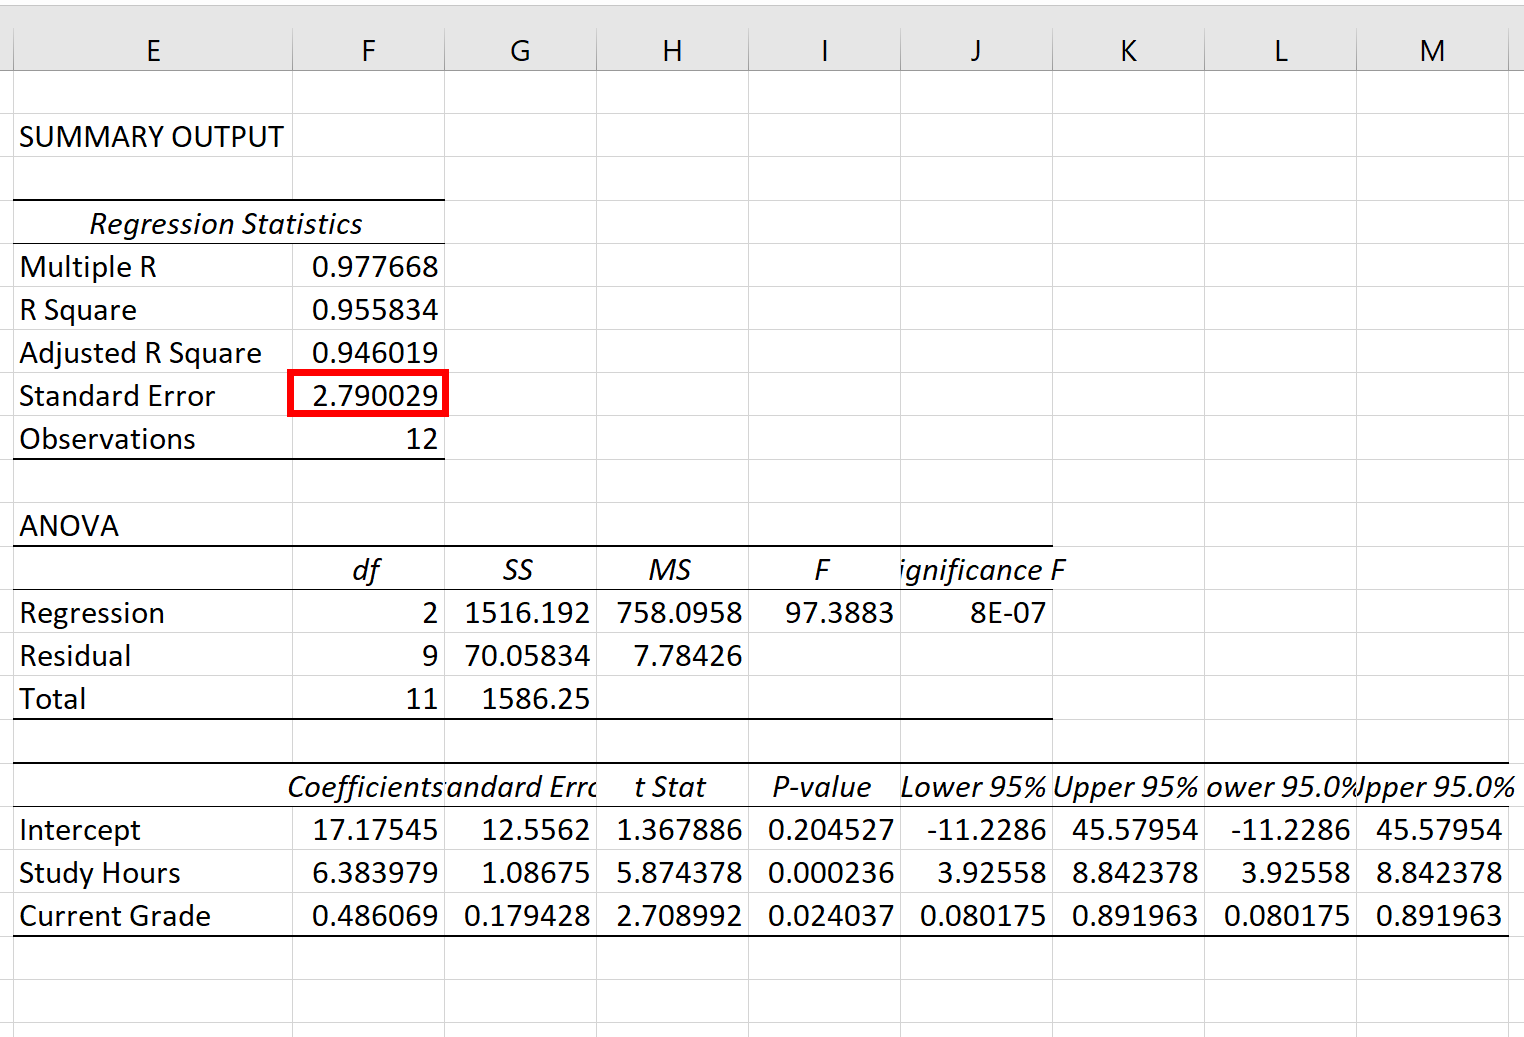Select Study Hours standard error 1.08675
This screenshot has height=1037, width=1524.
pos(520,872)
